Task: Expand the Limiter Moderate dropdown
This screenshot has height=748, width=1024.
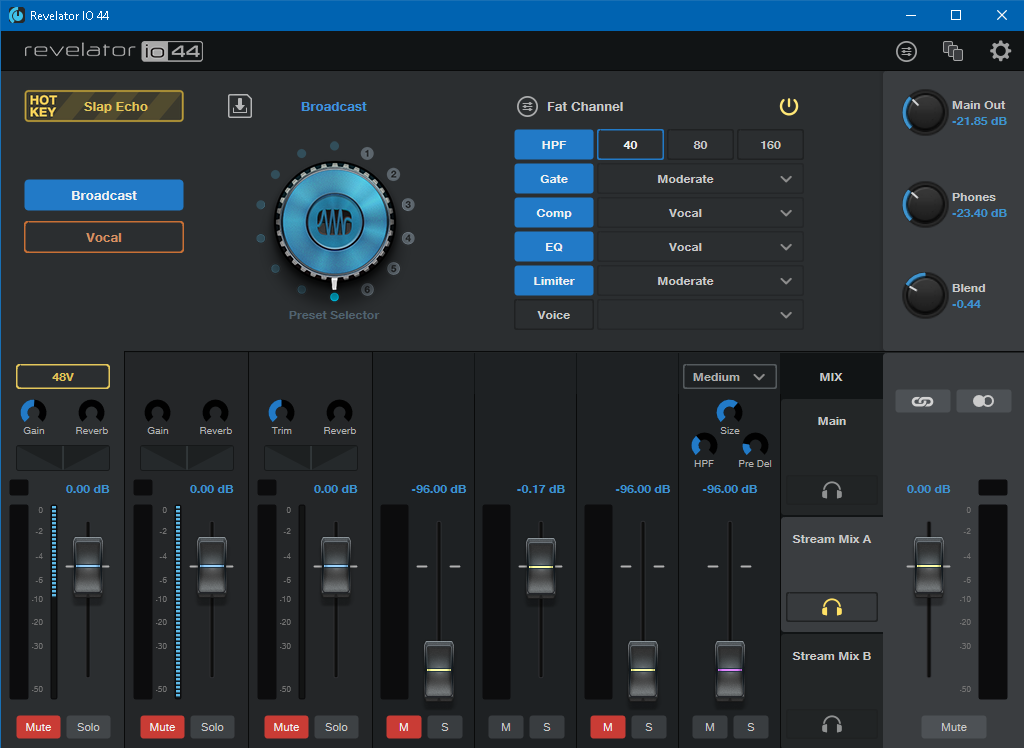Action: coord(700,281)
